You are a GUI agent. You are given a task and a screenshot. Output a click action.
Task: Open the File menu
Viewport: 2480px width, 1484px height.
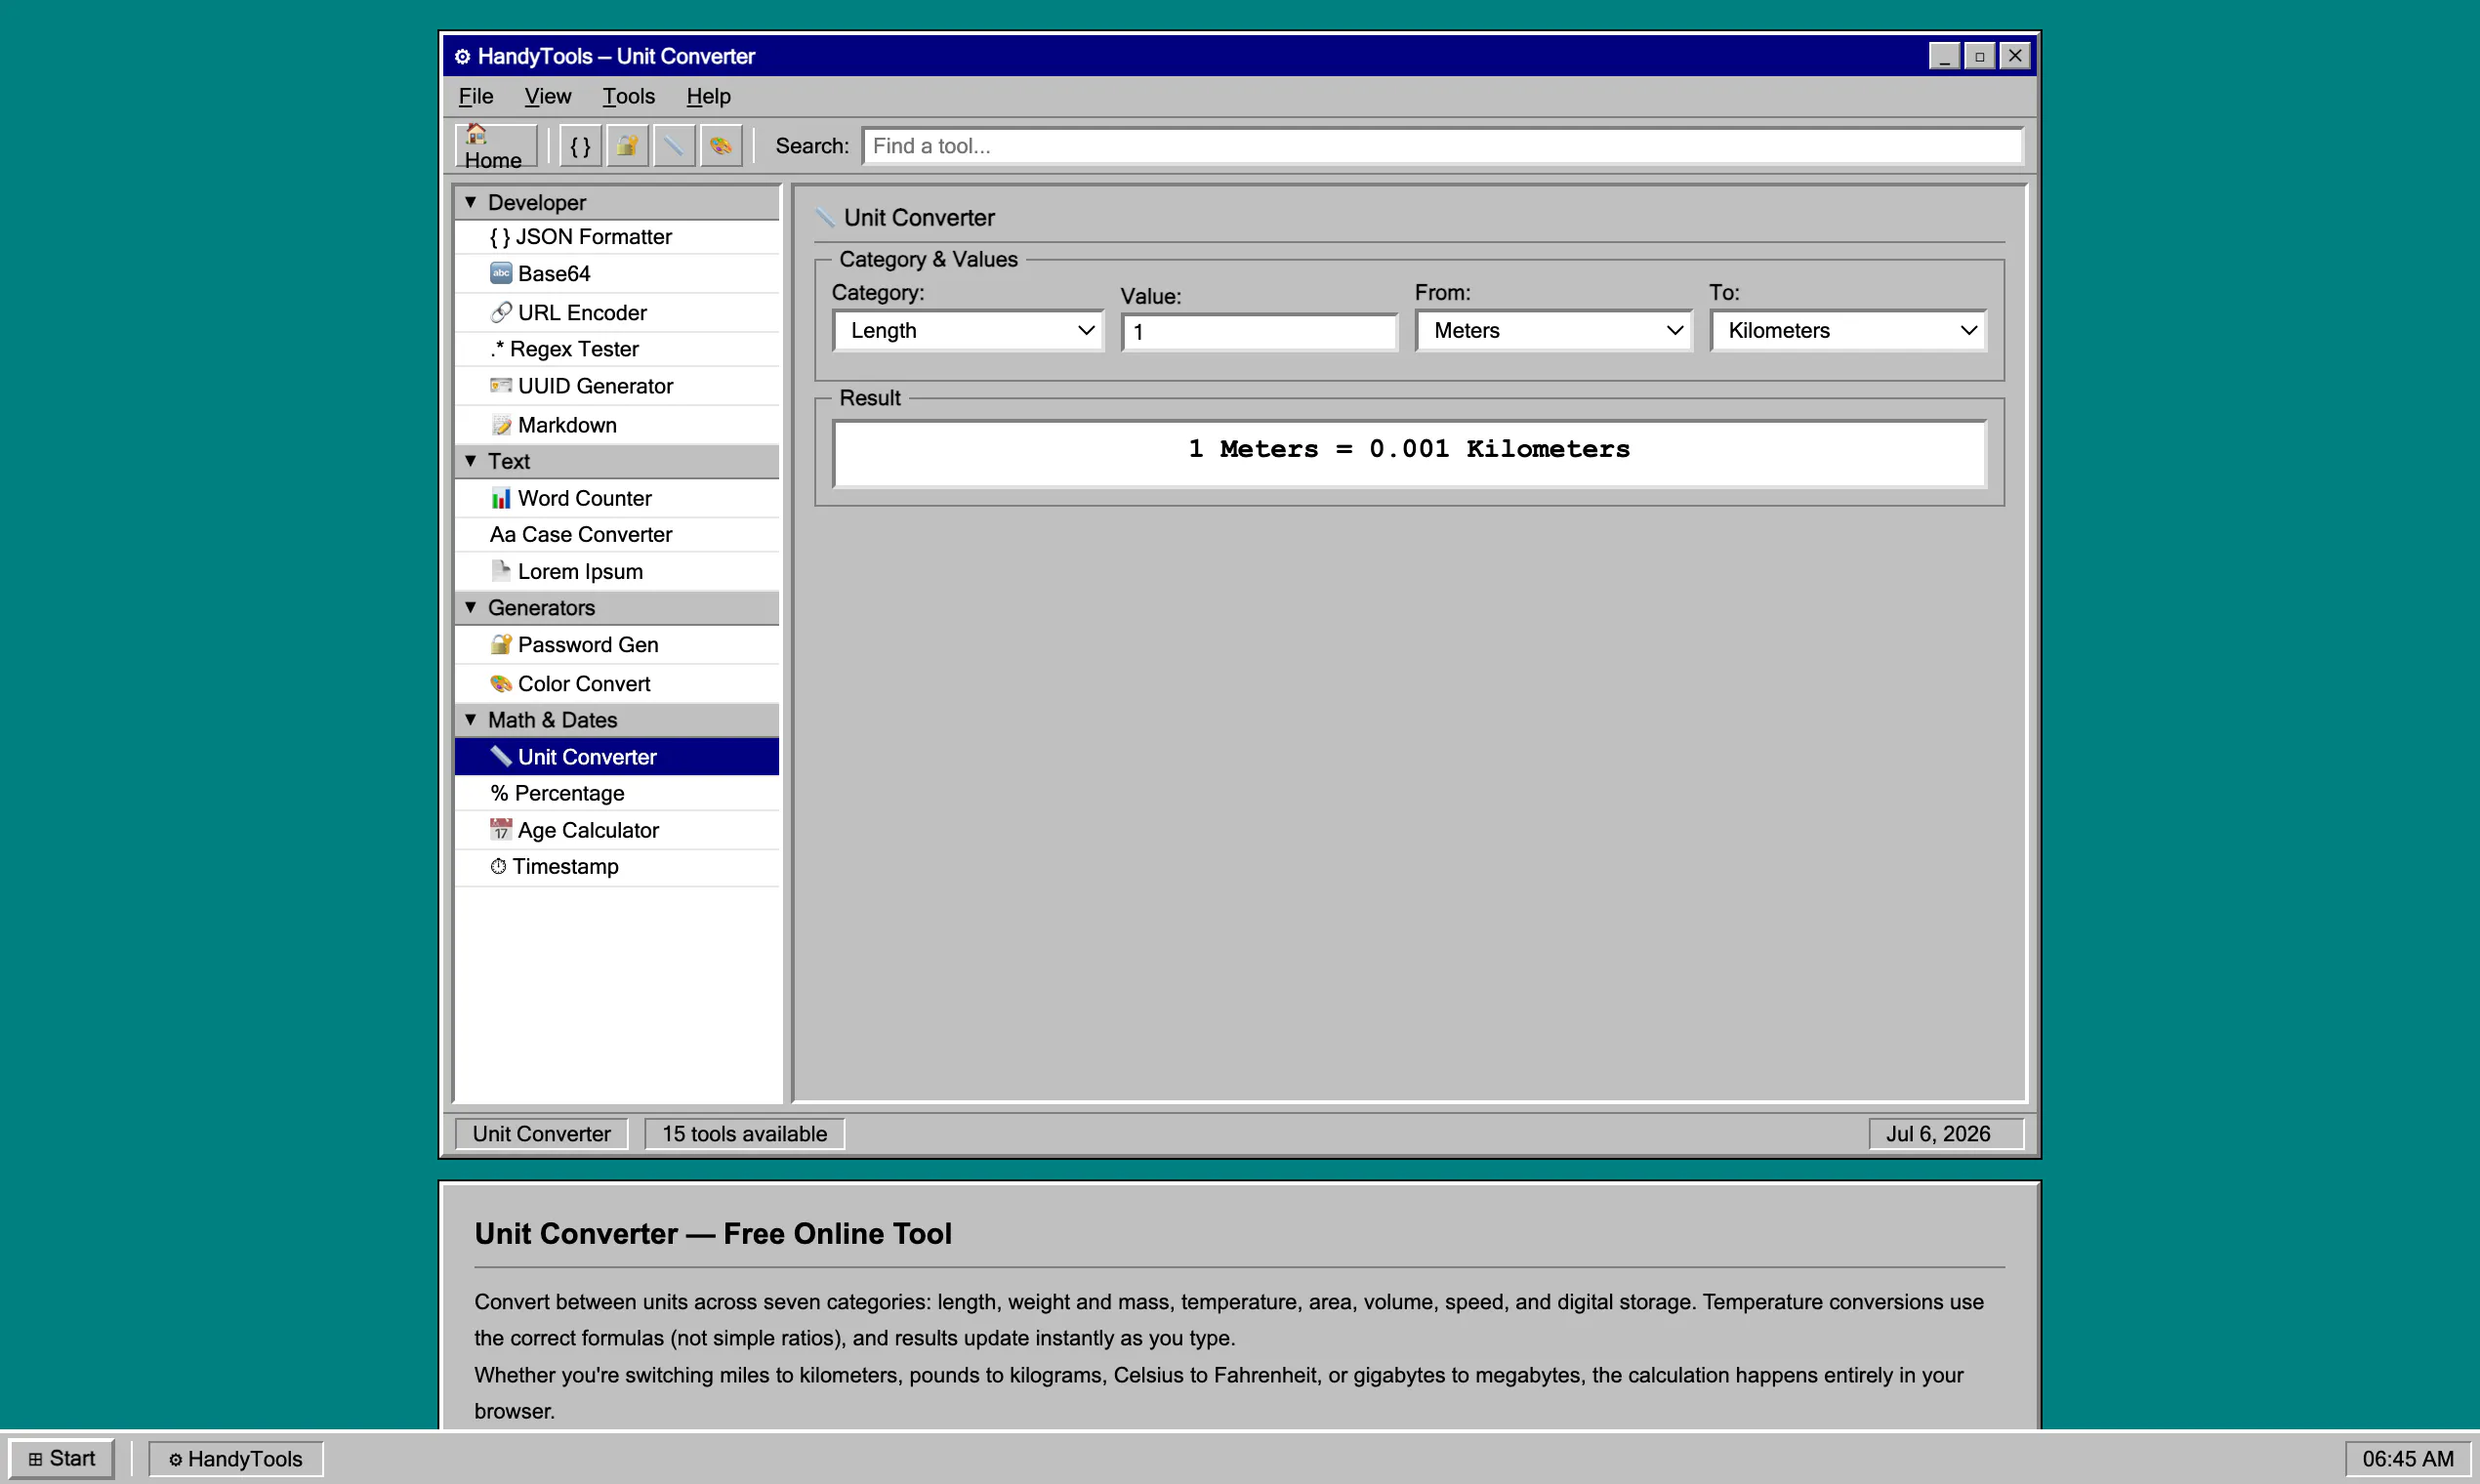click(476, 97)
